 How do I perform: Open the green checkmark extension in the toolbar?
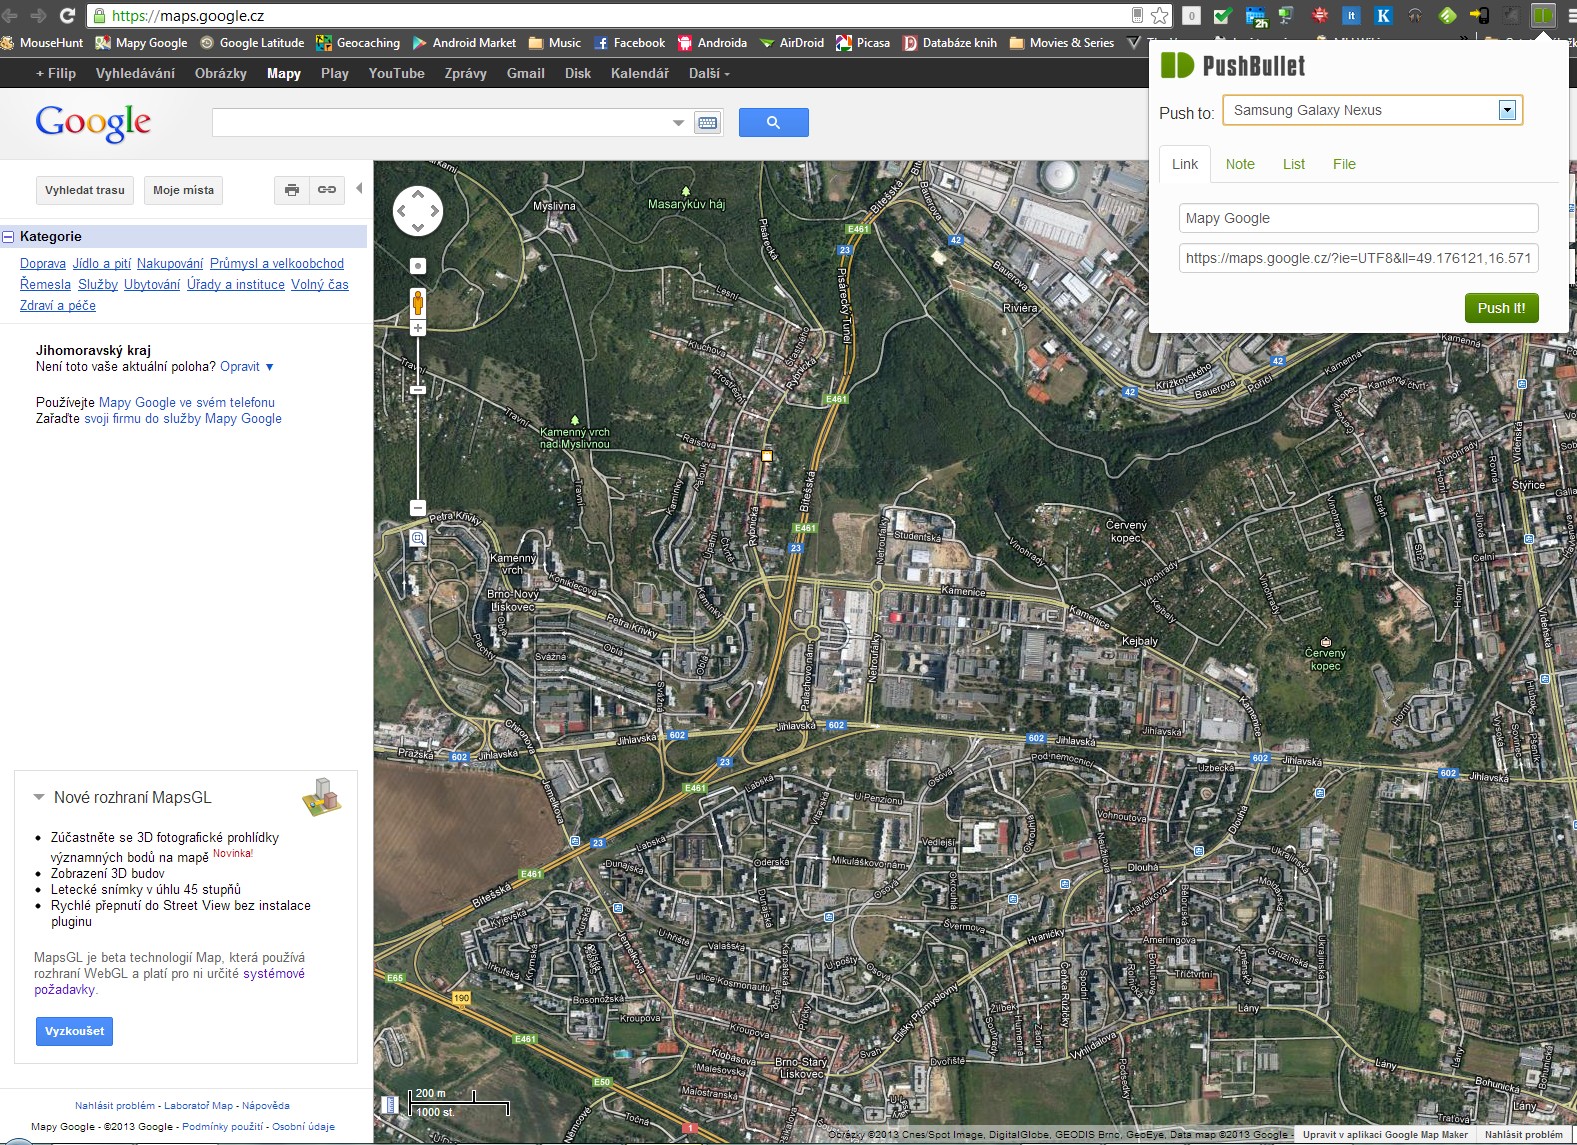[x=1222, y=15]
